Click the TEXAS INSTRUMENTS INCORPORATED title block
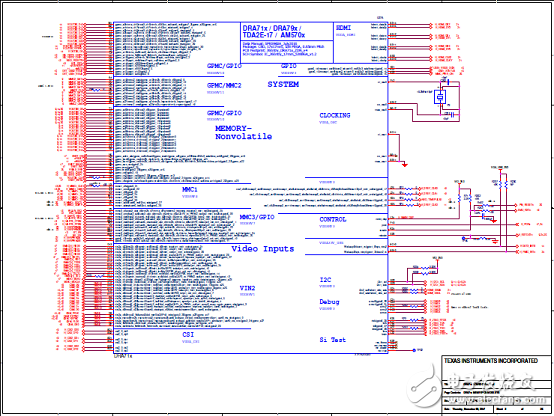The height and width of the screenshot is (416, 554). [x=491, y=361]
